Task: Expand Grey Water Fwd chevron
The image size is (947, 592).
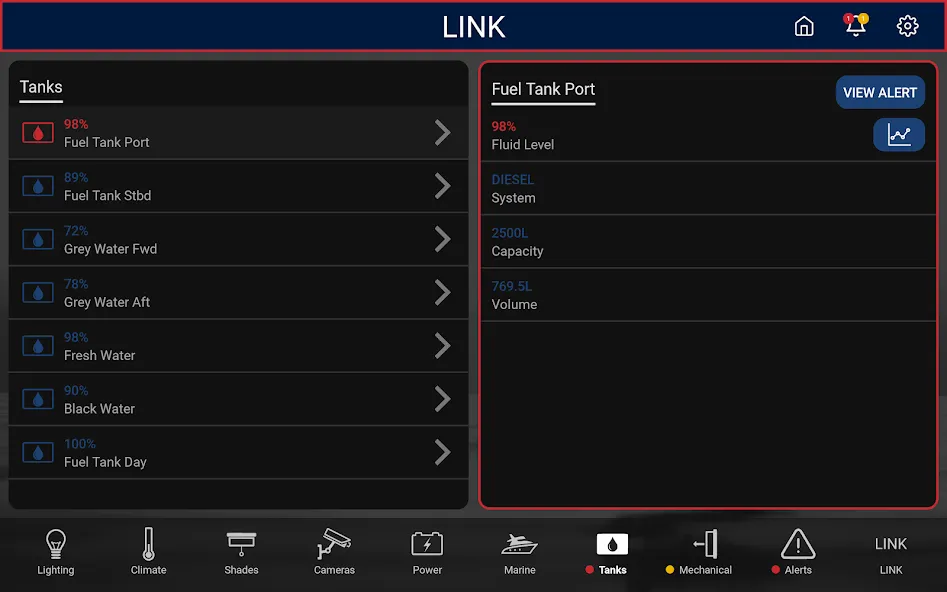Action: 443,239
